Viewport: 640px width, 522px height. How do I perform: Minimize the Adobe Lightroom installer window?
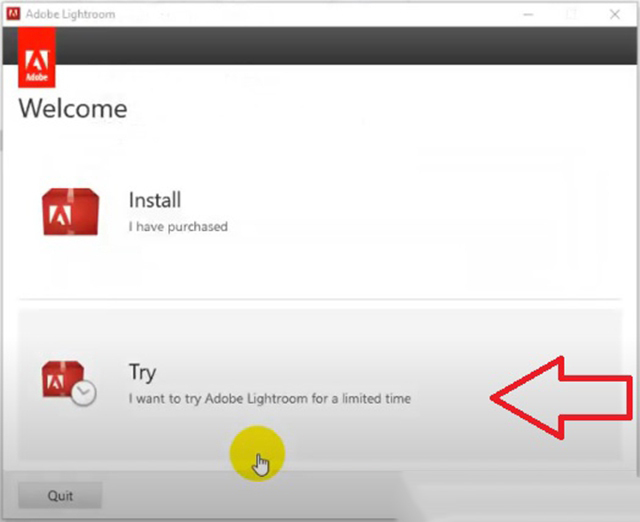pyautogui.click(x=529, y=15)
